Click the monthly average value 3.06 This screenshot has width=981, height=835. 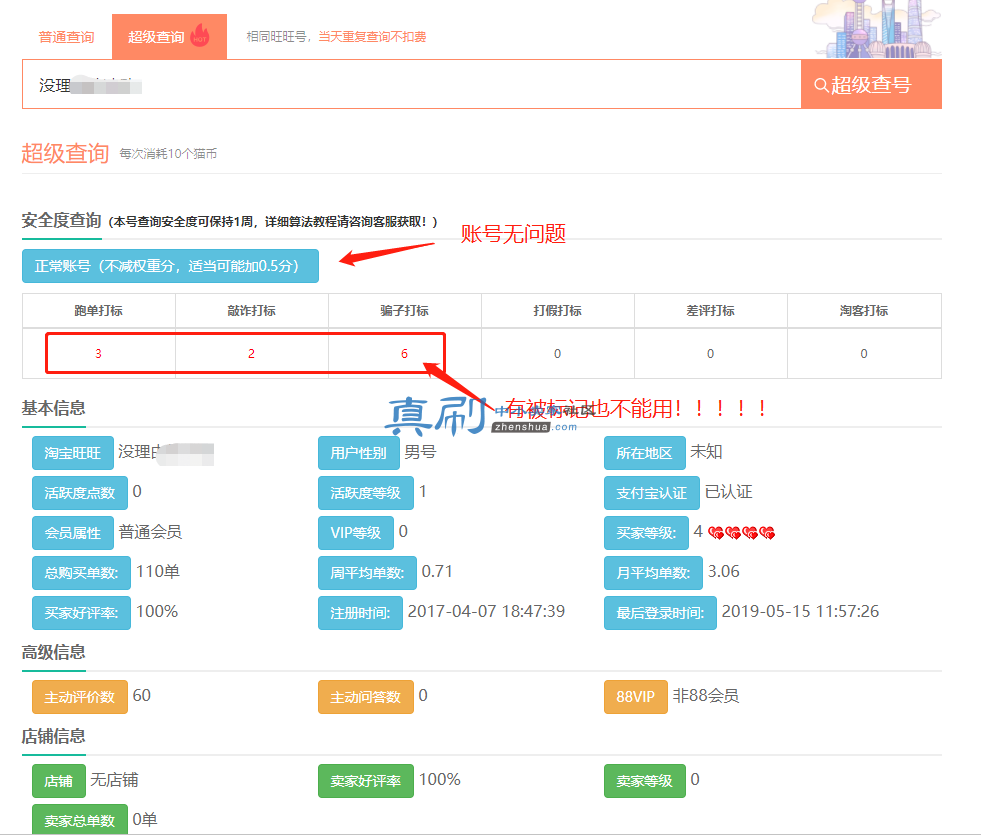tap(723, 572)
